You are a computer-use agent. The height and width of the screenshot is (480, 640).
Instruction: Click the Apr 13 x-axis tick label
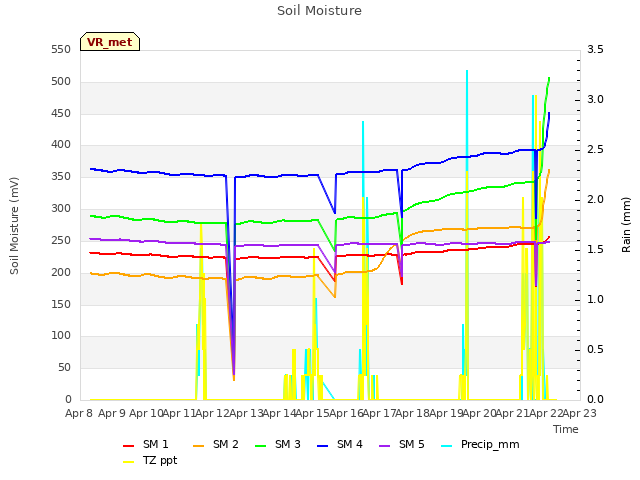pos(246,413)
